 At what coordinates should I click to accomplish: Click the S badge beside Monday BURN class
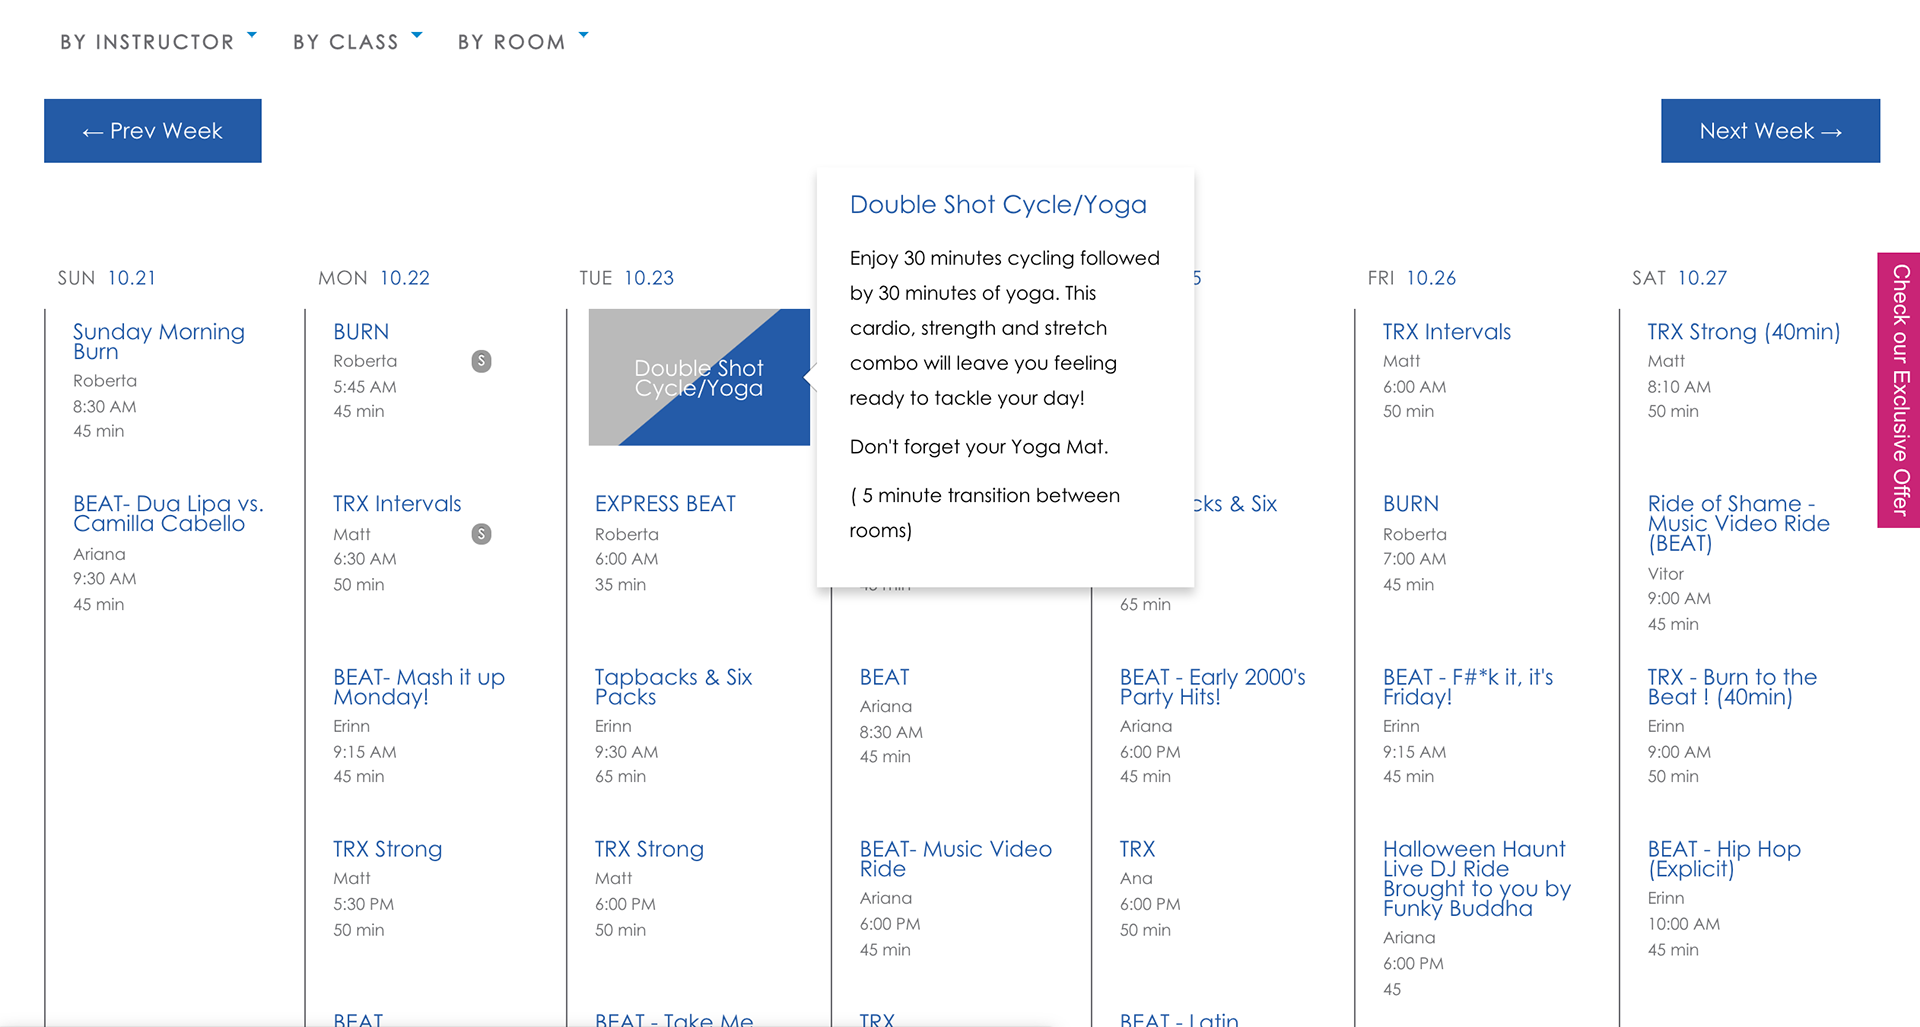[x=481, y=361]
